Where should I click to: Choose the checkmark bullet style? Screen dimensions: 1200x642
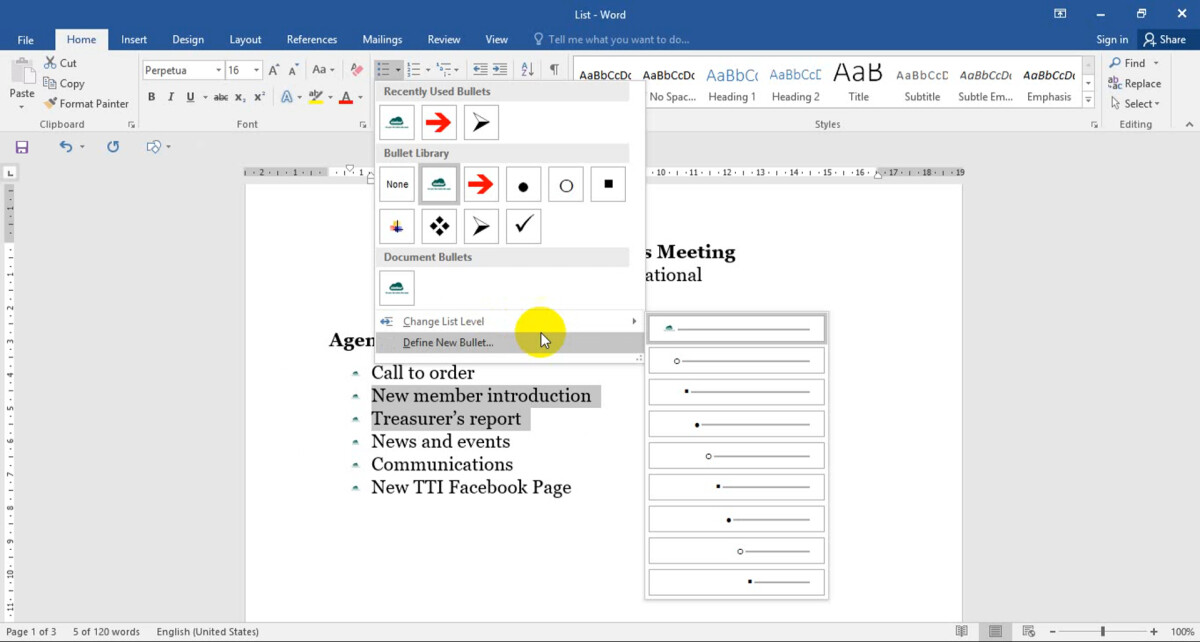(523, 227)
